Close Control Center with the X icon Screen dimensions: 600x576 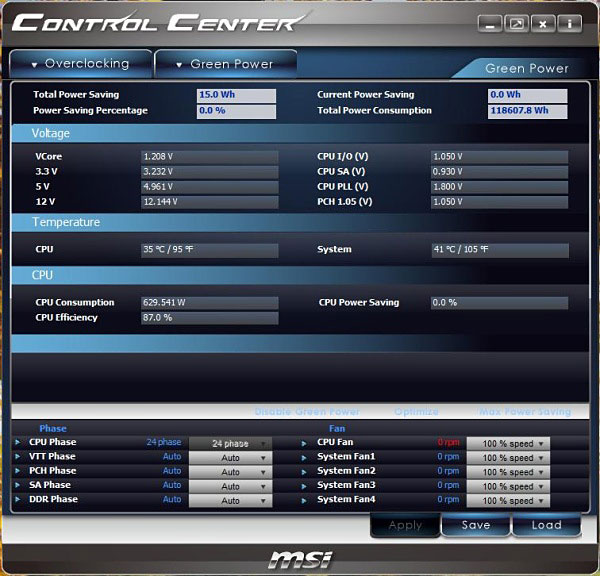coord(543,24)
